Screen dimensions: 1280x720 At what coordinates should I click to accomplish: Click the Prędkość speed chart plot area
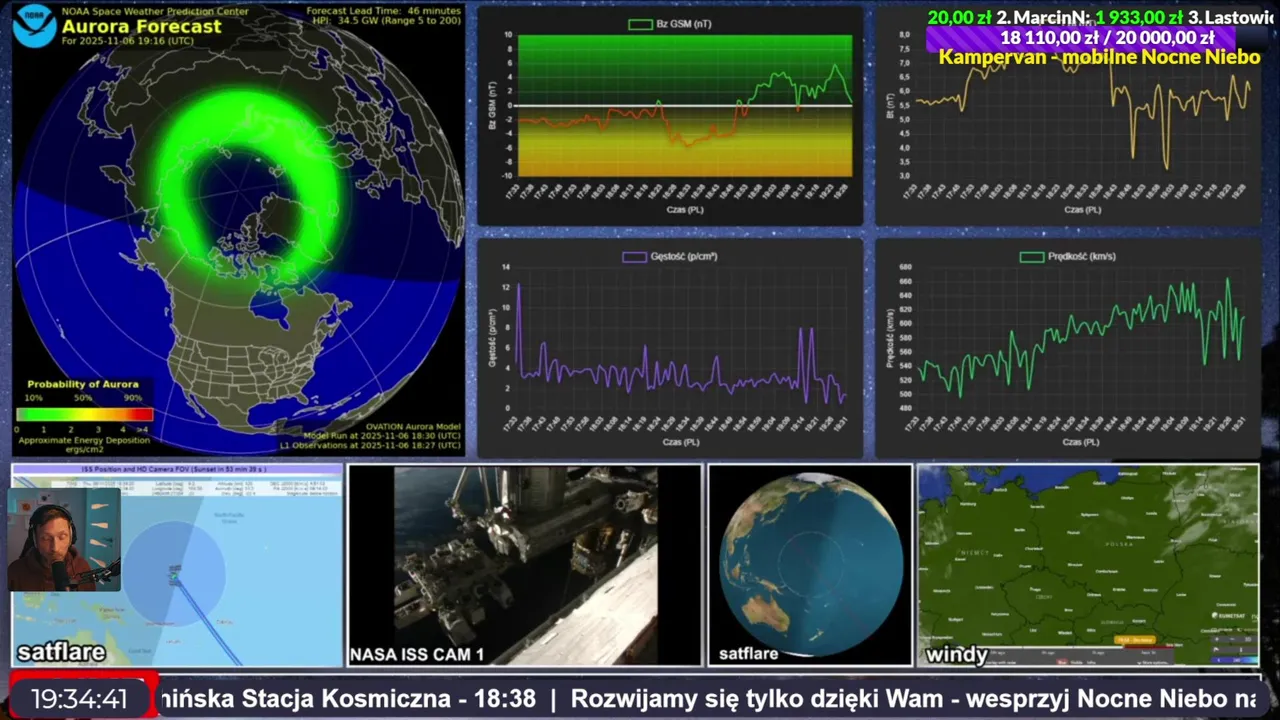1081,337
